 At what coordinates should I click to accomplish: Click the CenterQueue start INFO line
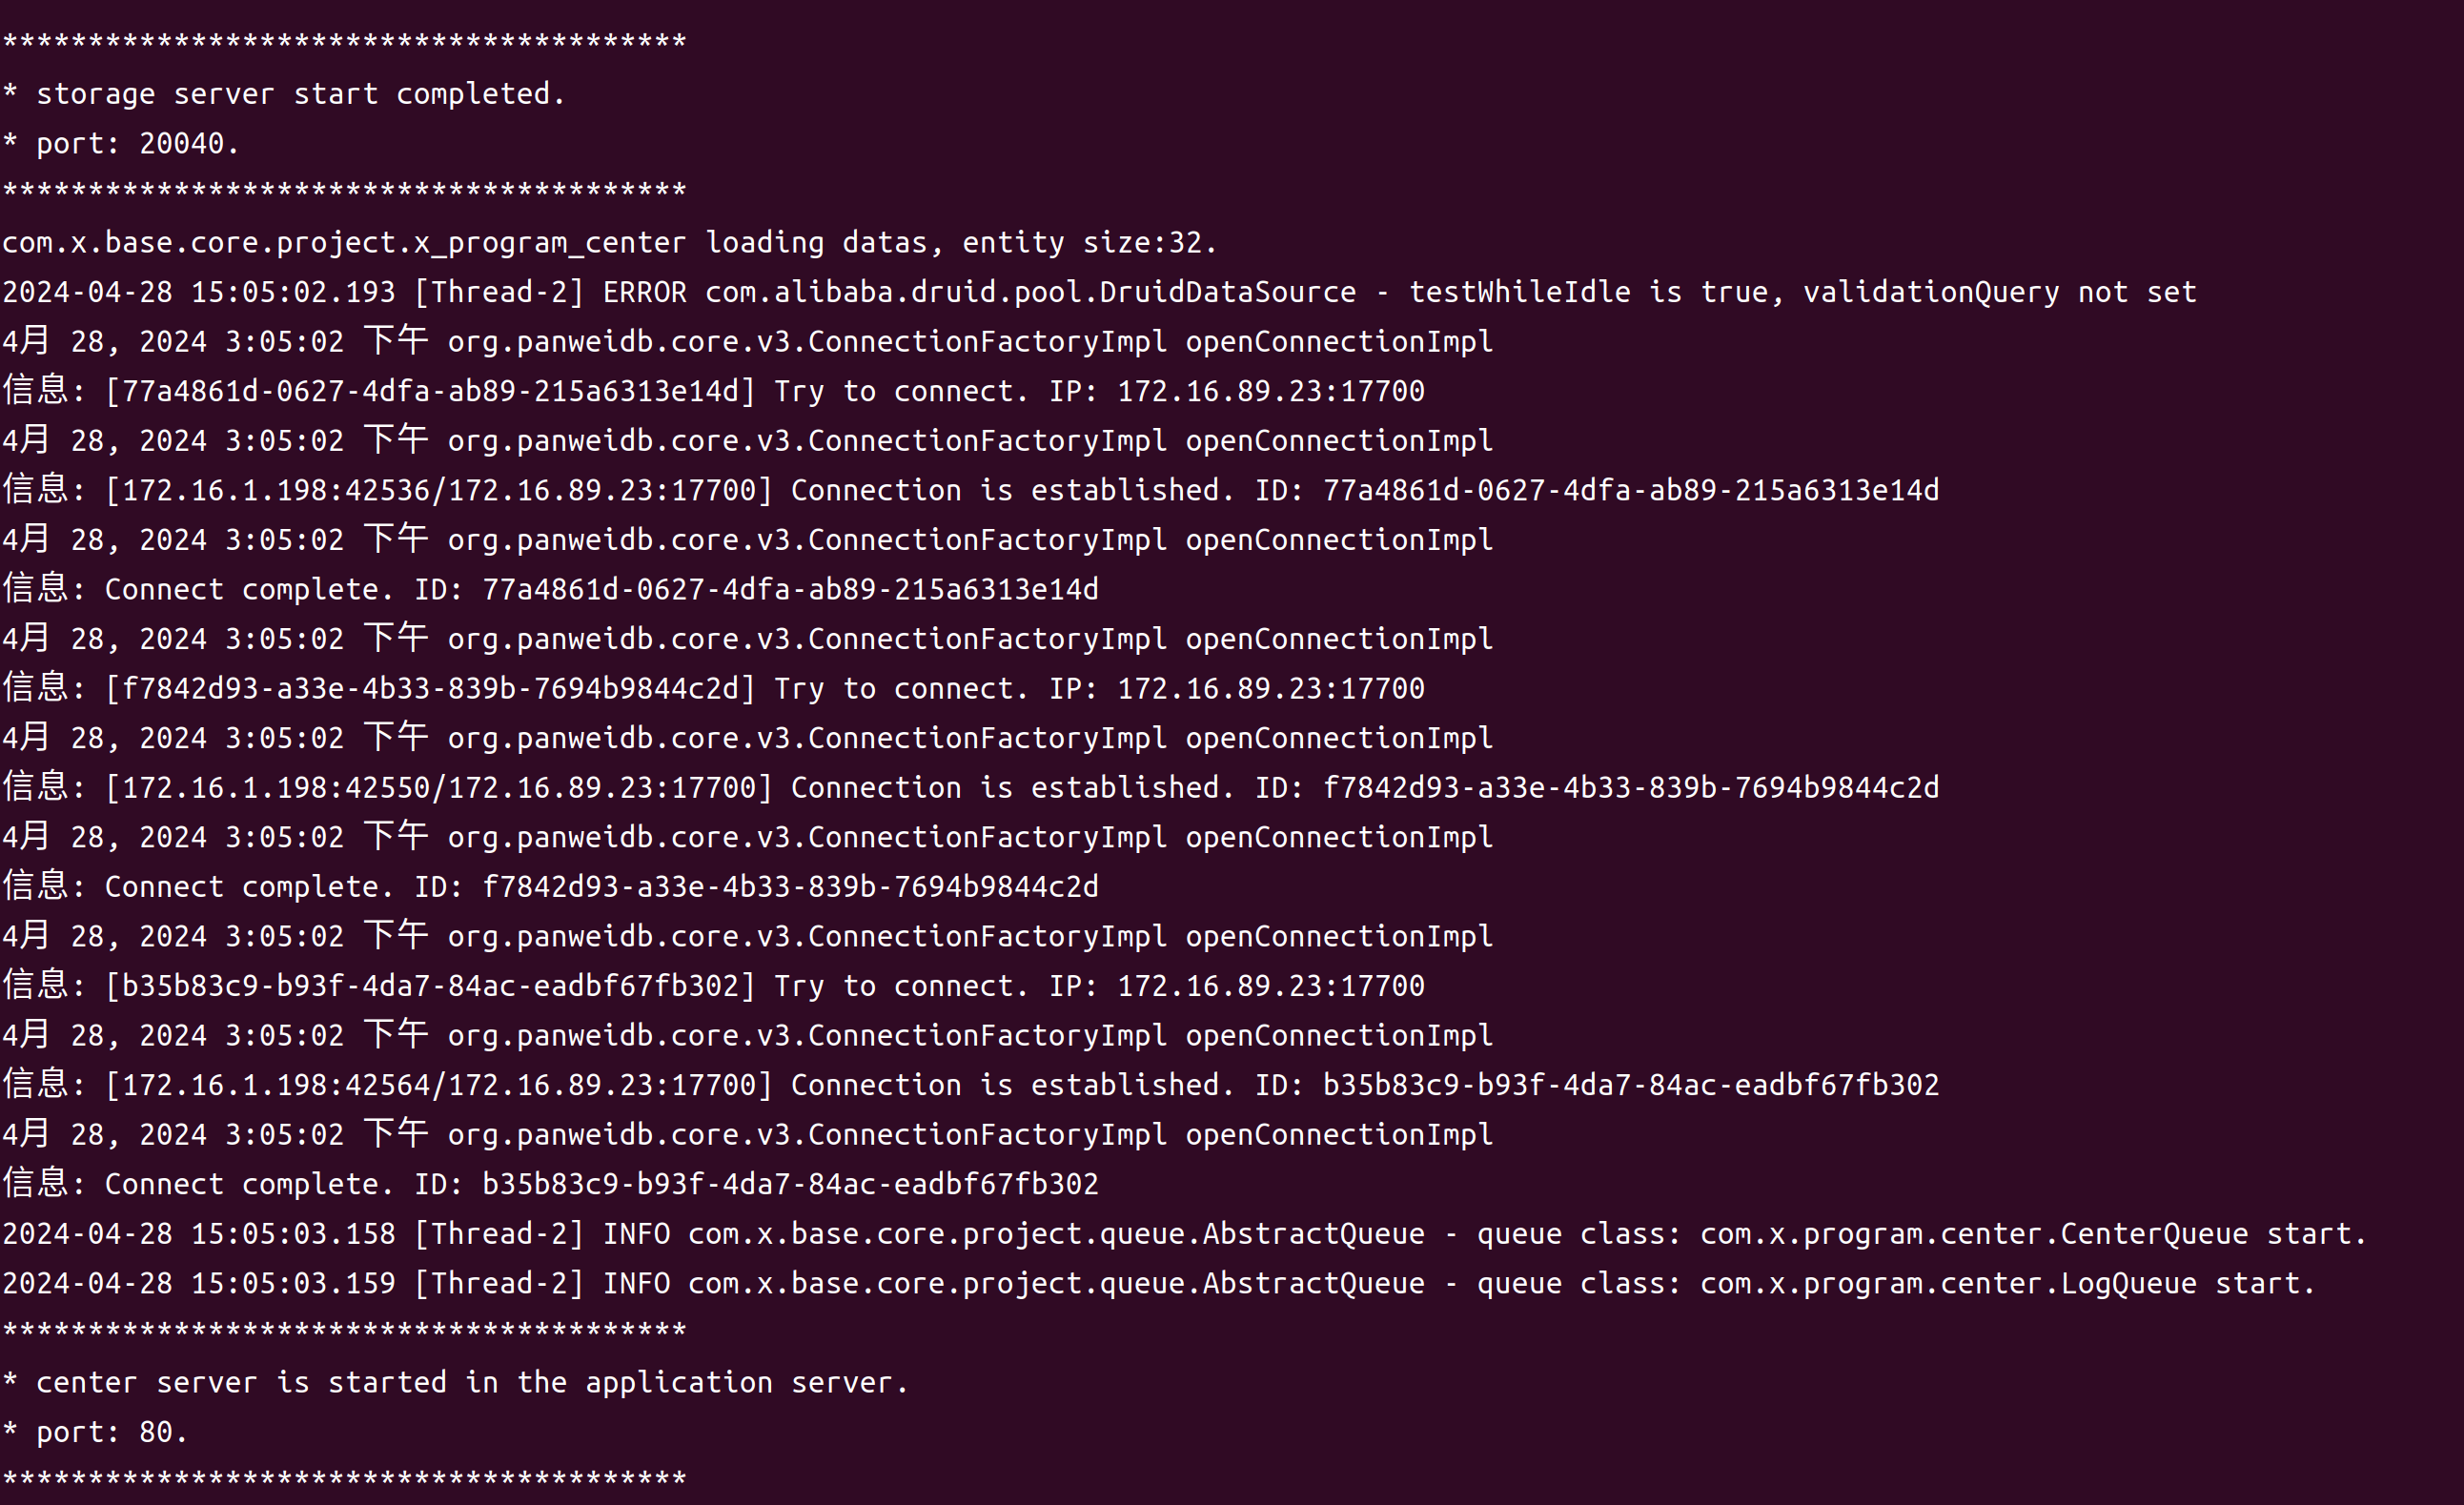coord(1185,1233)
